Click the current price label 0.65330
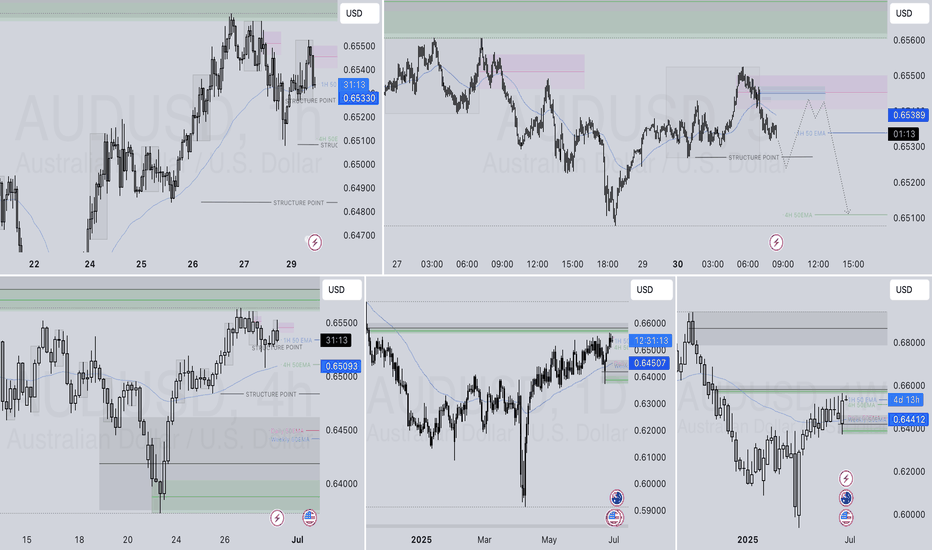This screenshot has height=550, width=932. click(358, 98)
